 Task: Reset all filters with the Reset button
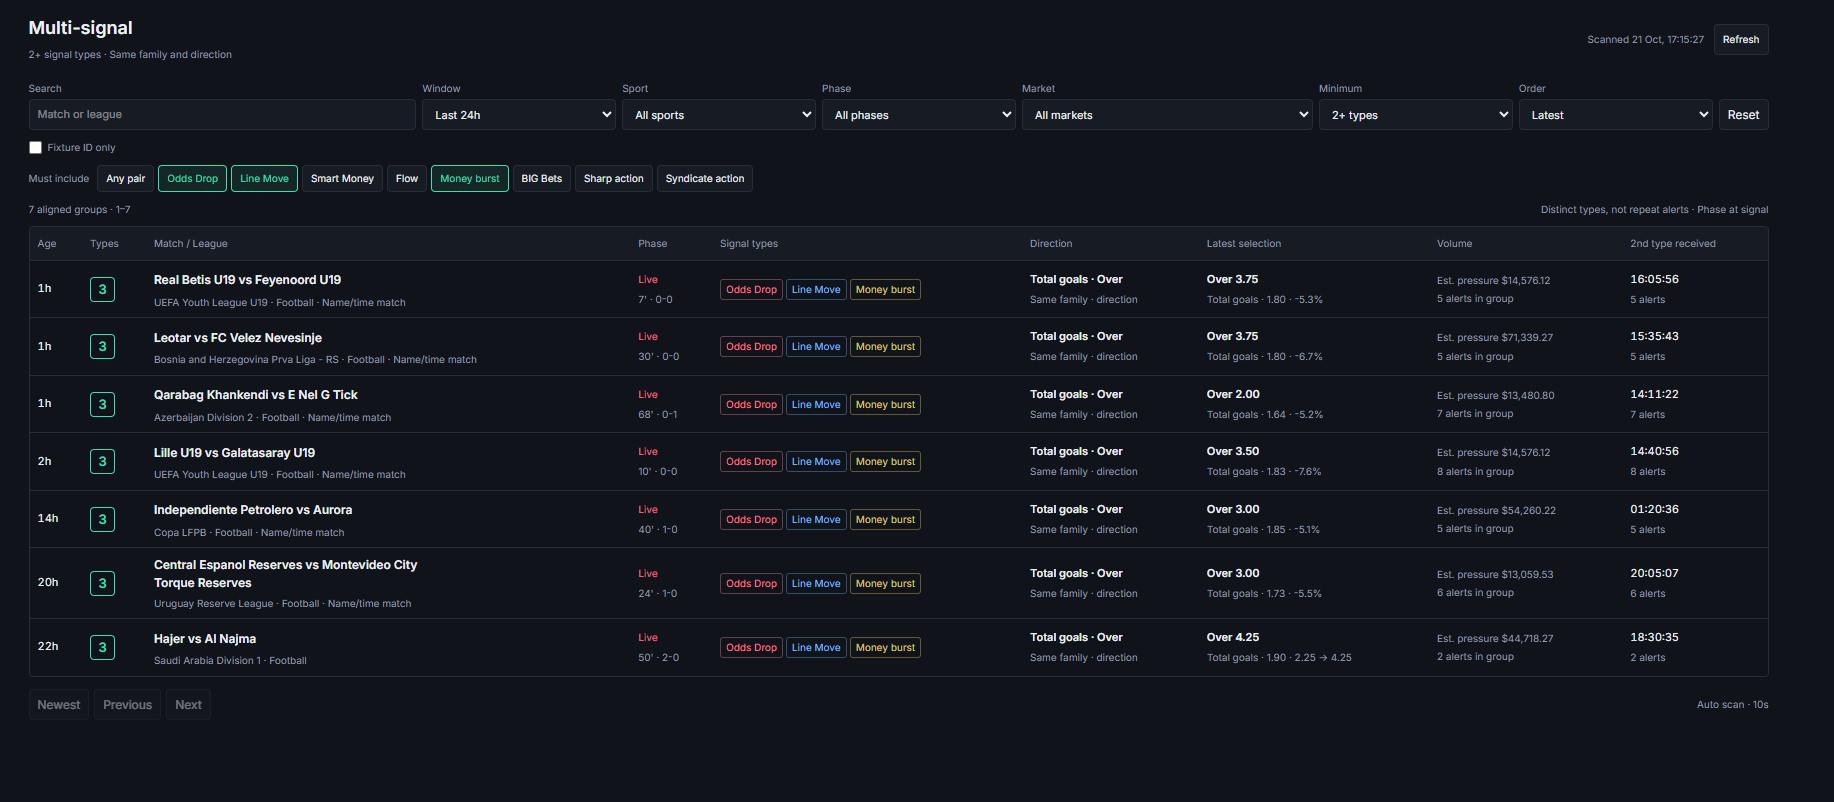tap(1743, 115)
